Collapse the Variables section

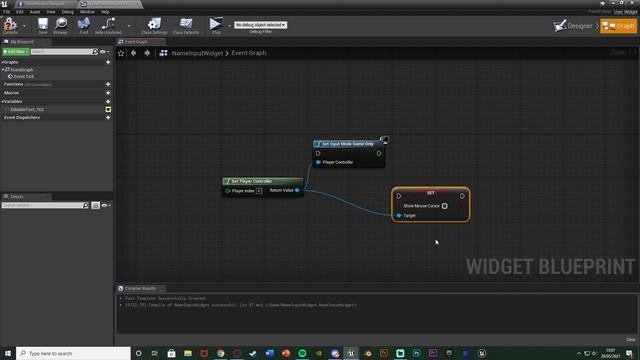tap(2, 101)
